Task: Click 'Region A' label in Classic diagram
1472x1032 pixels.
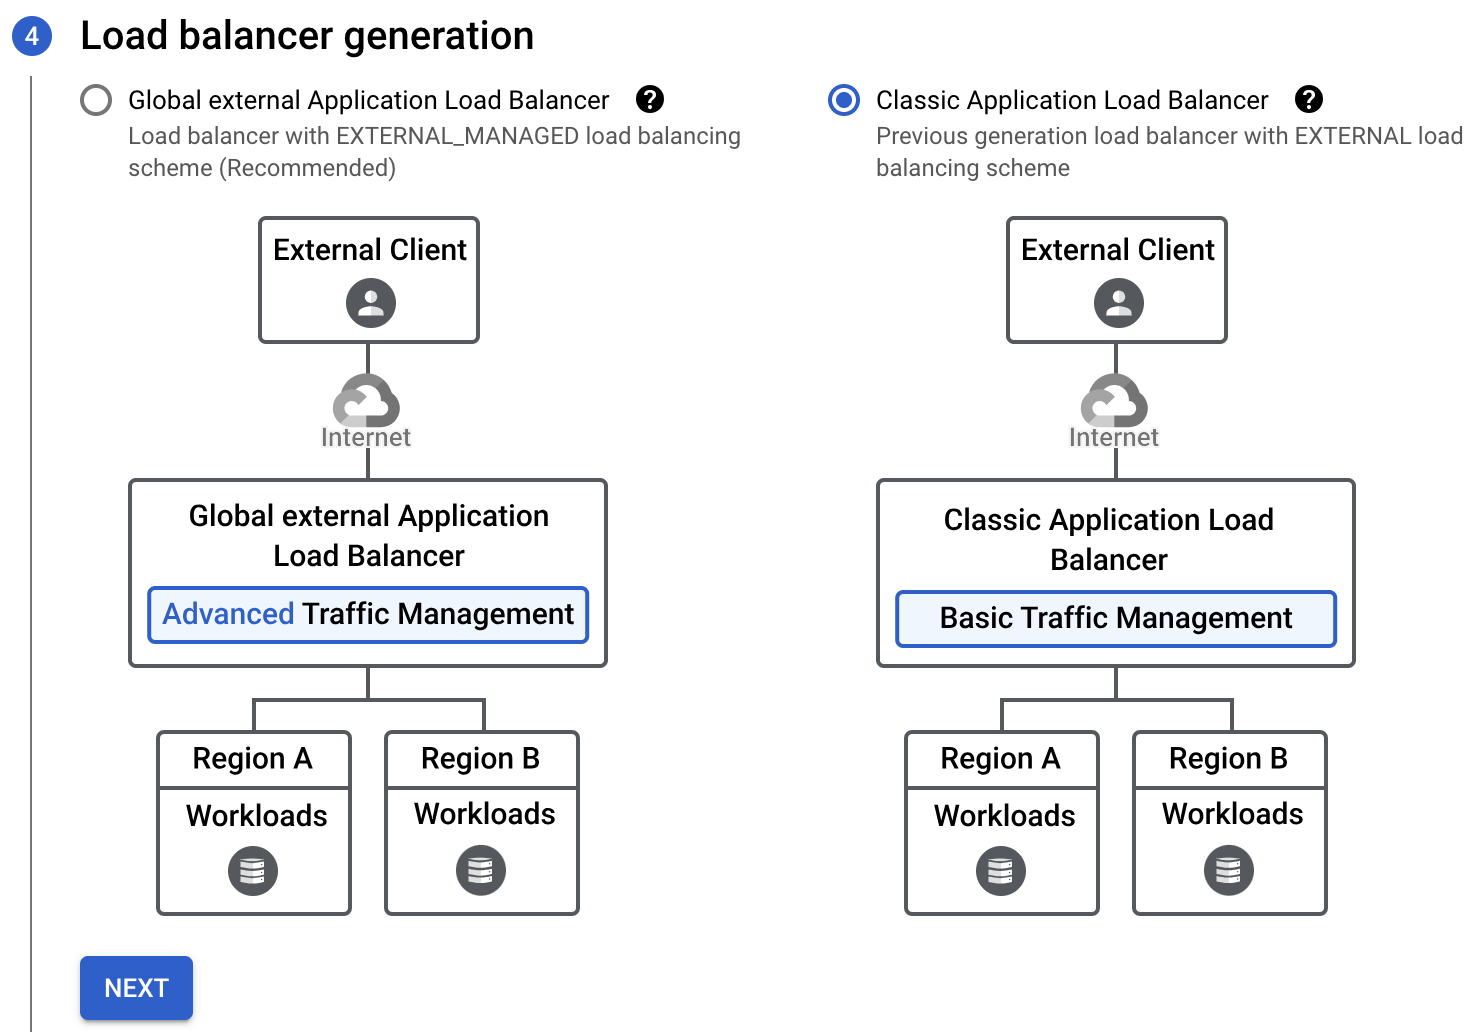Action: click(x=1001, y=759)
